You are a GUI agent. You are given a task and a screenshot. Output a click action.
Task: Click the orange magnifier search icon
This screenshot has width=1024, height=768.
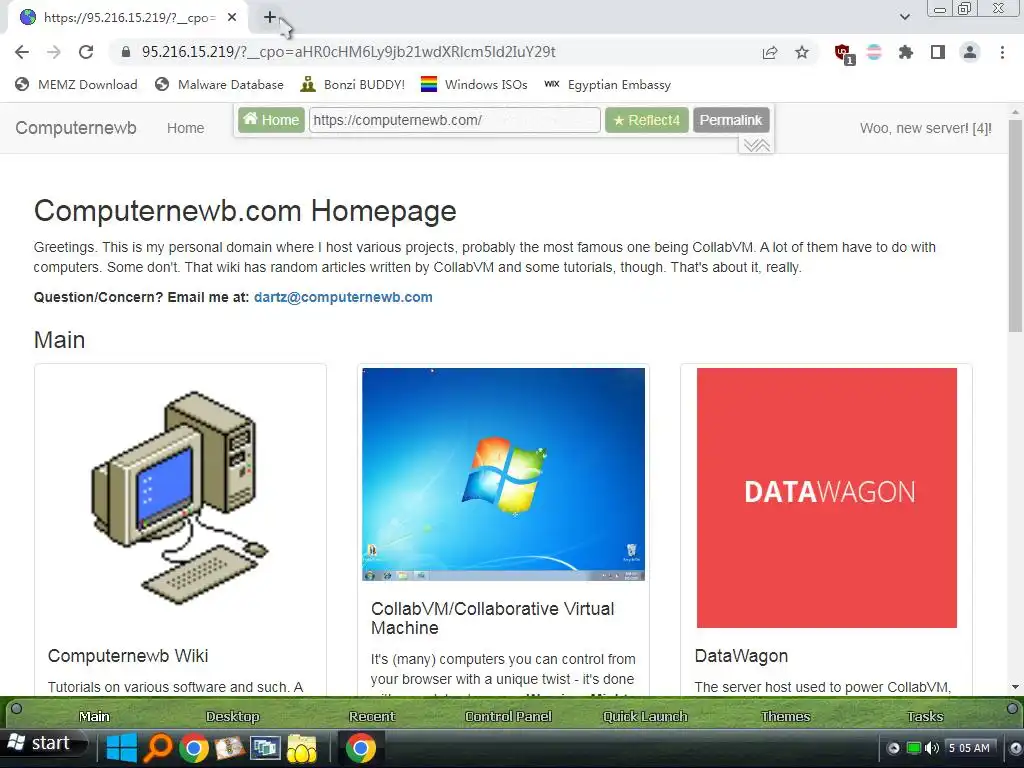157,748
